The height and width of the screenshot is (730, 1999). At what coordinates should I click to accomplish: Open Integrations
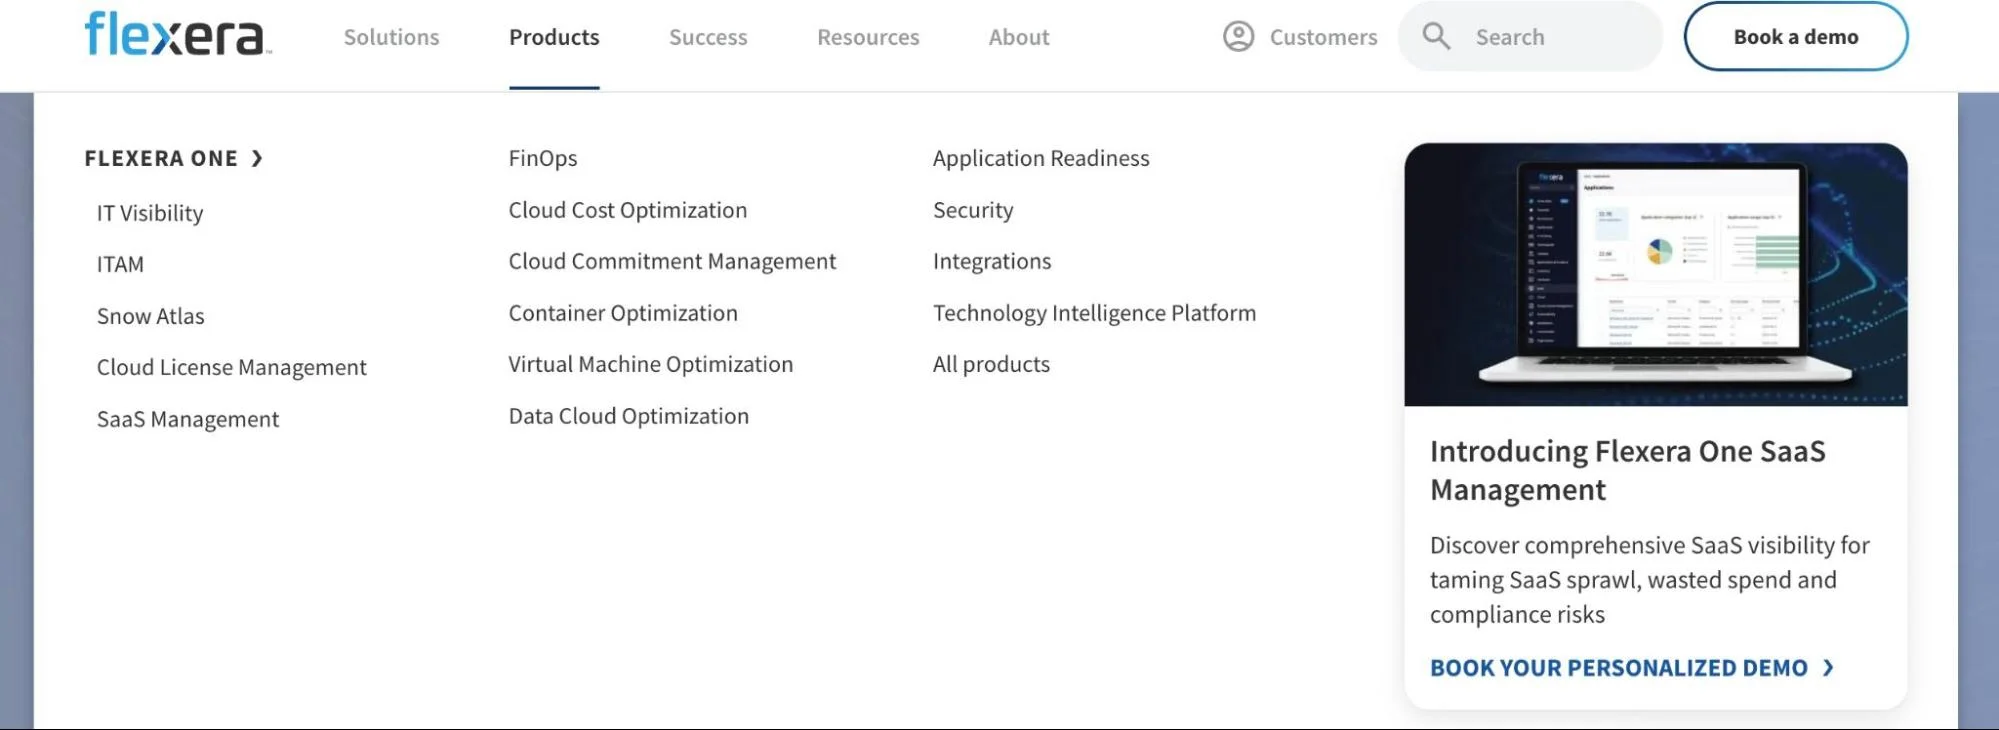tap(992, 261)
